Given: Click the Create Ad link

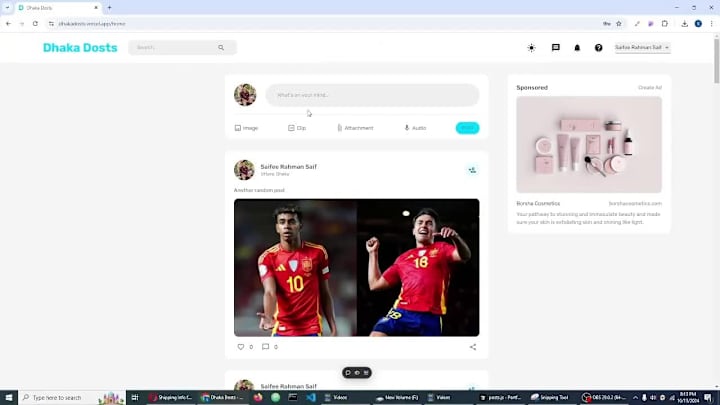Looking at the screenshot, I should point(650,88).
